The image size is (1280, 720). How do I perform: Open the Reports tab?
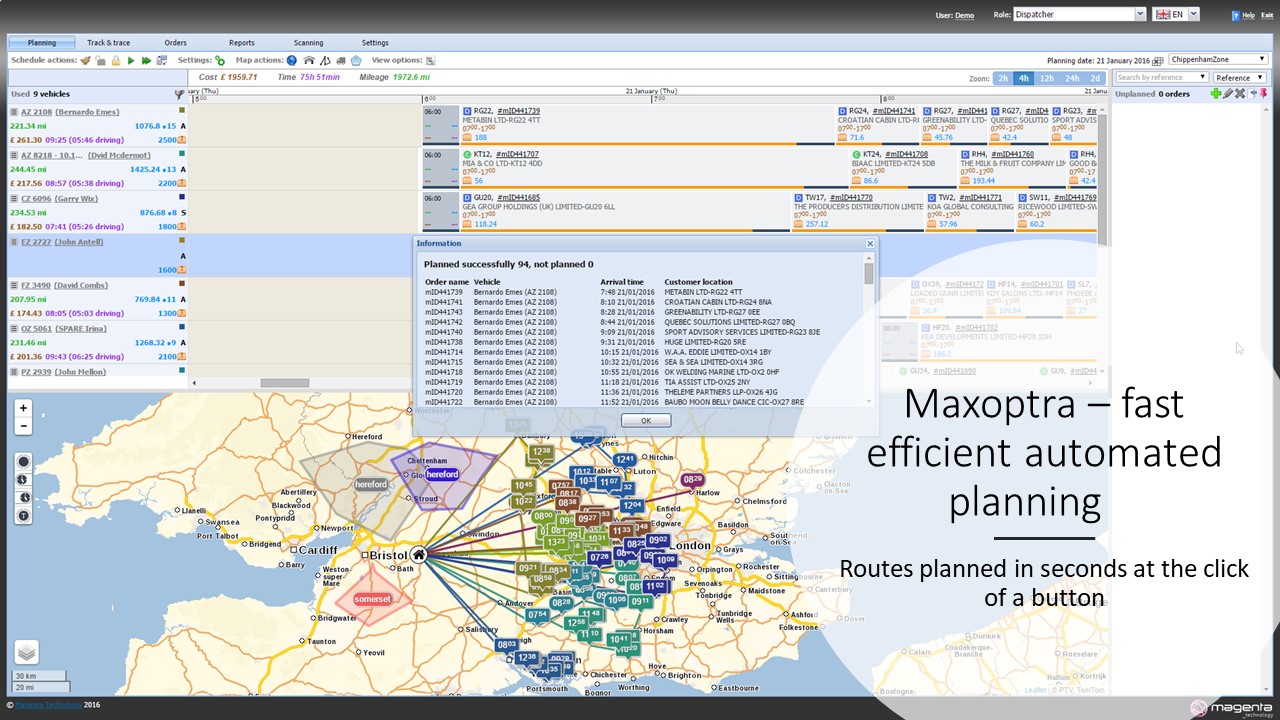coord(242,43)
